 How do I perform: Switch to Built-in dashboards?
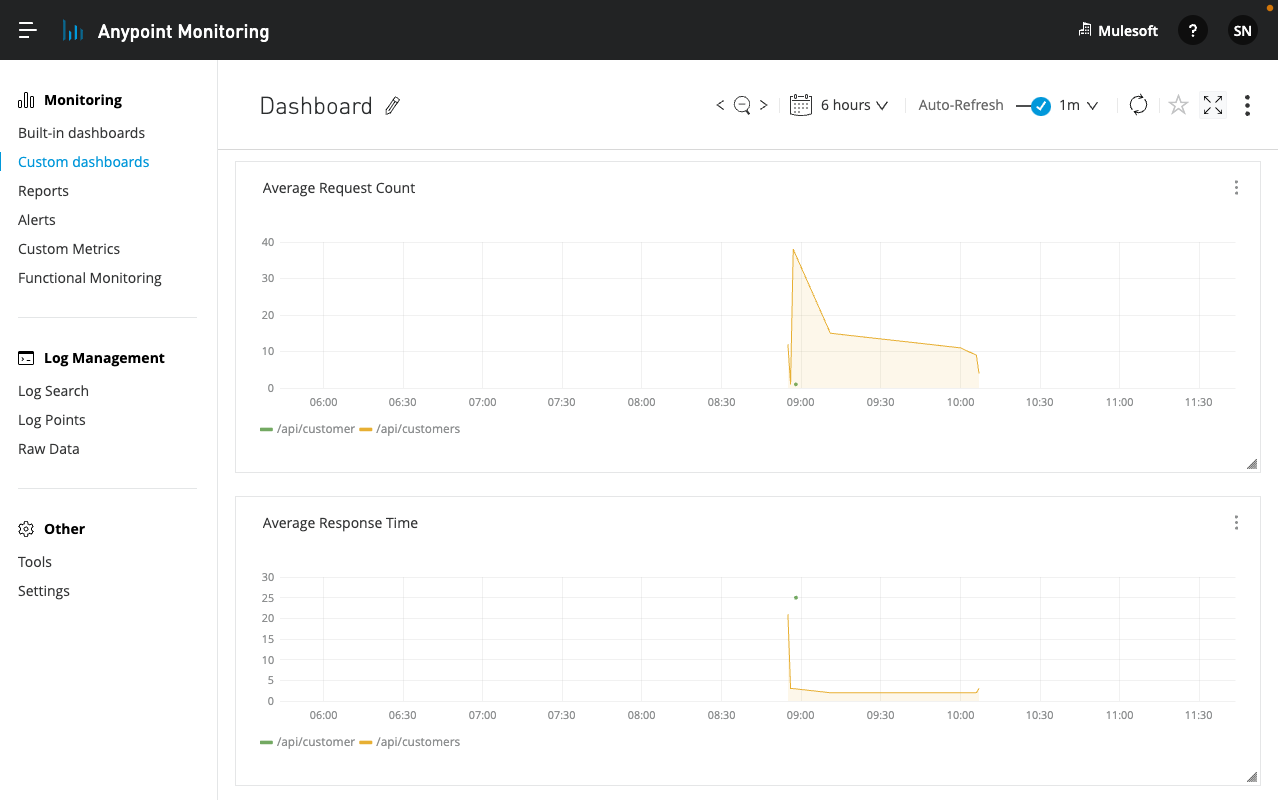81,132
